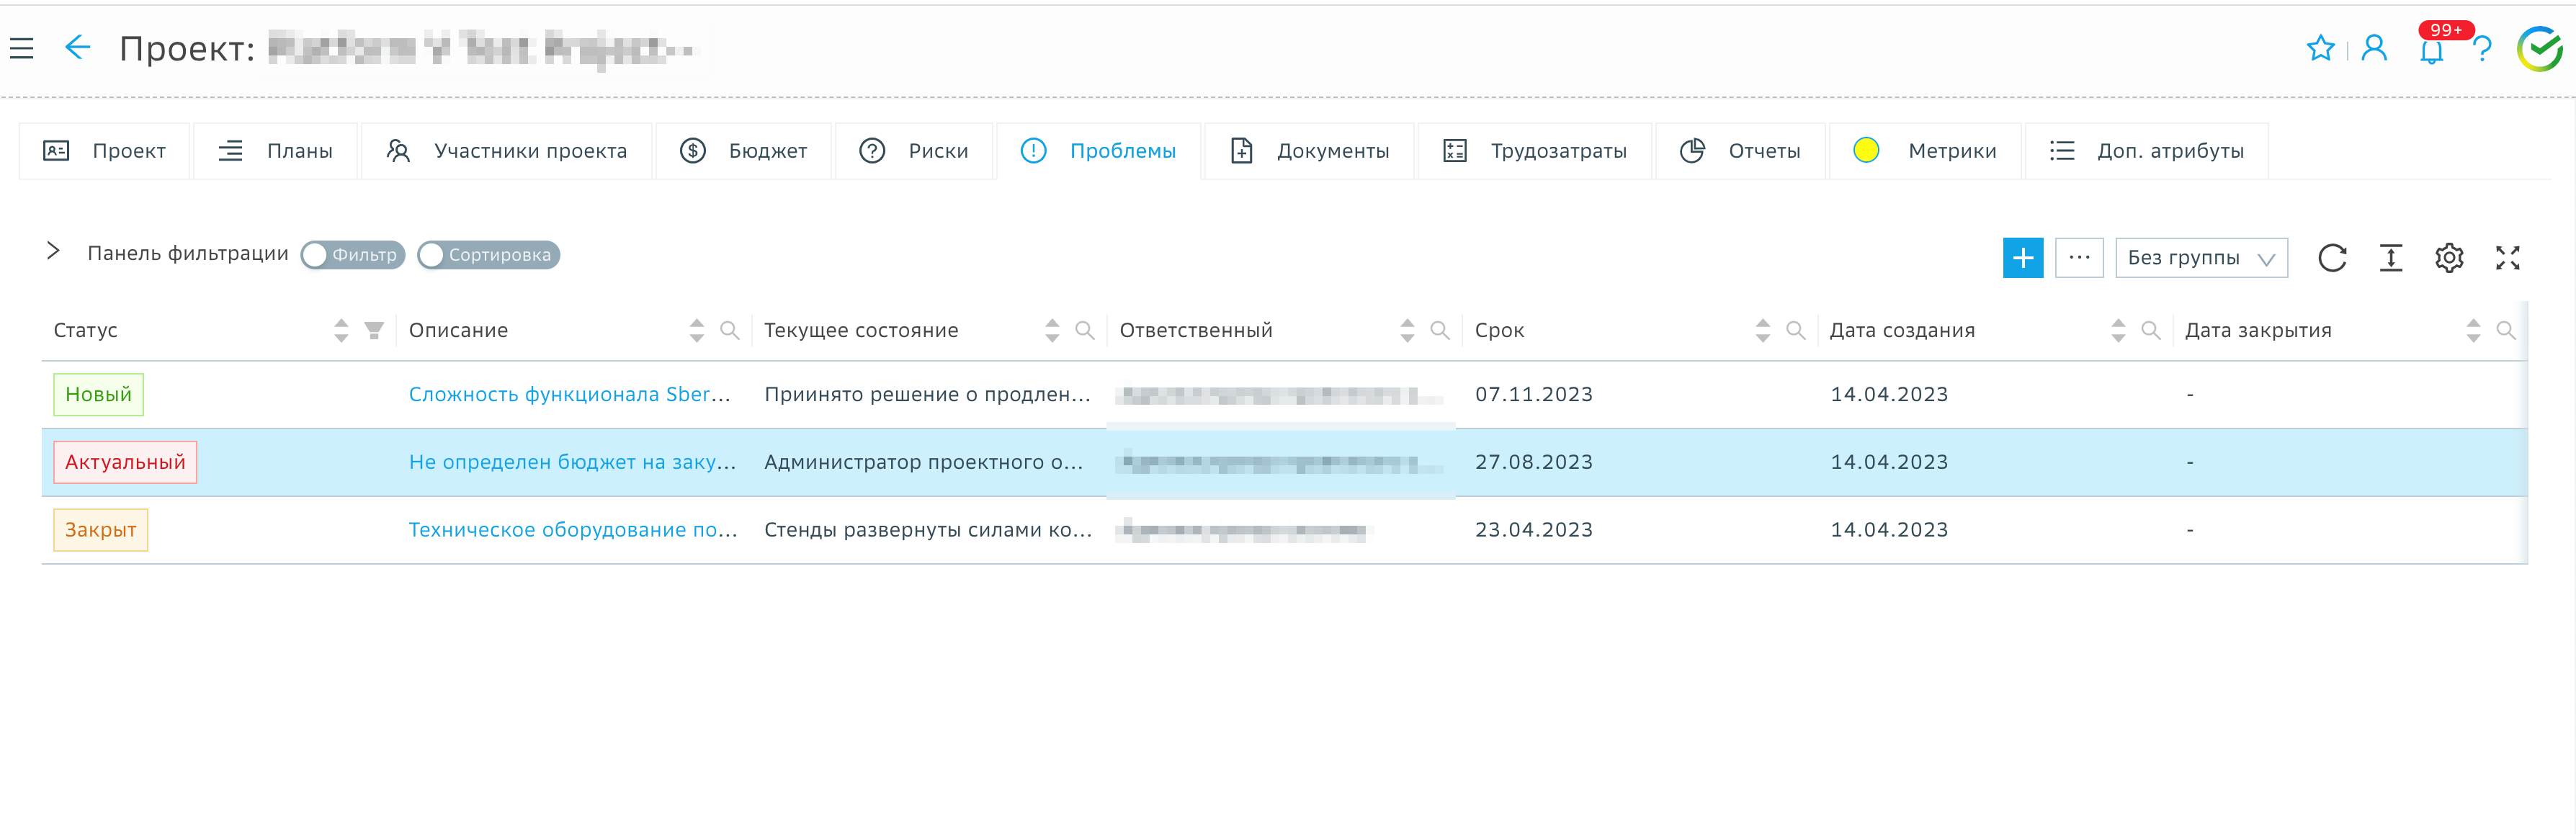The height and width of the screenshot is (834, 2576).
Task: Sort the table by Срок column
Action: (1761, 330)
